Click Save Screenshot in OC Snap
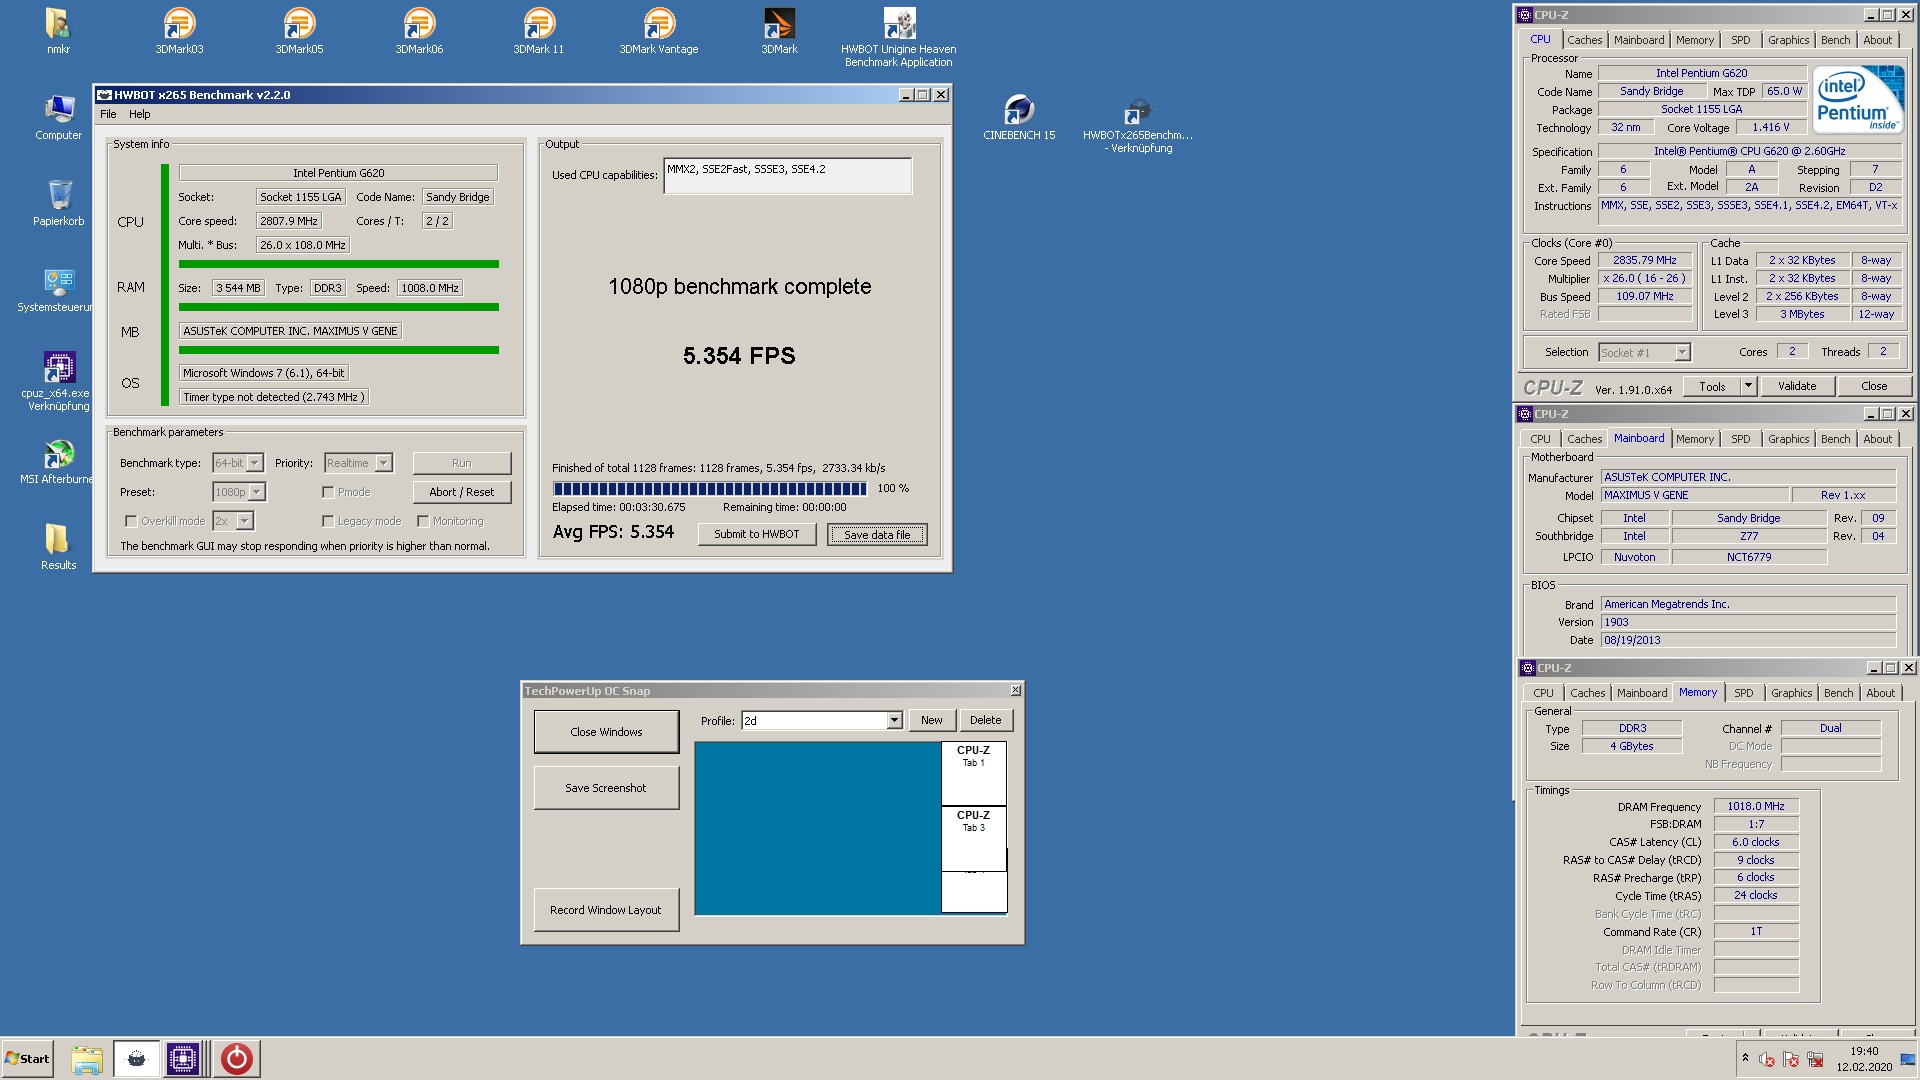The width and height of the screenshot is (1920, 1080). (606, 788)
